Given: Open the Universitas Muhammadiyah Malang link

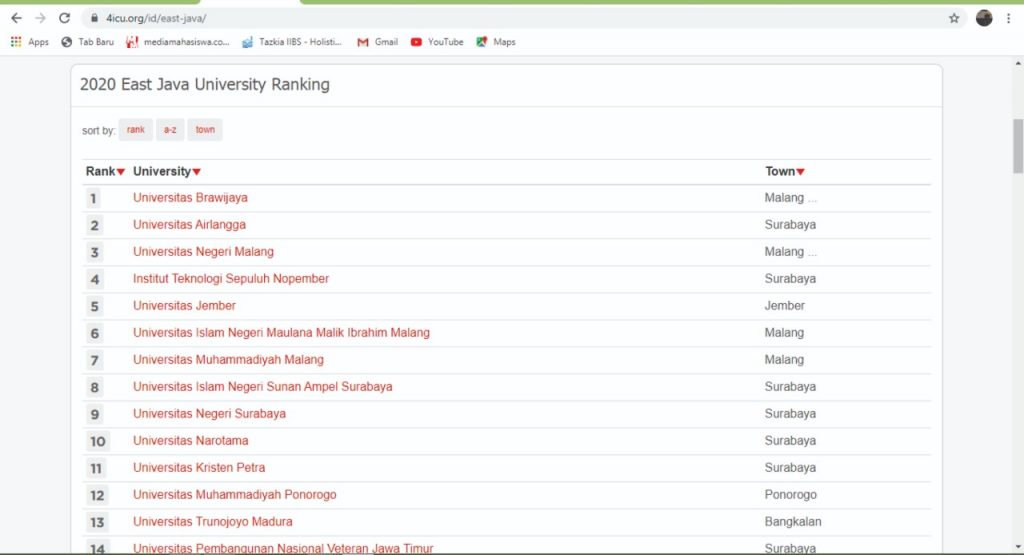Looking at the screenshot, I should (x=228, y=360).
